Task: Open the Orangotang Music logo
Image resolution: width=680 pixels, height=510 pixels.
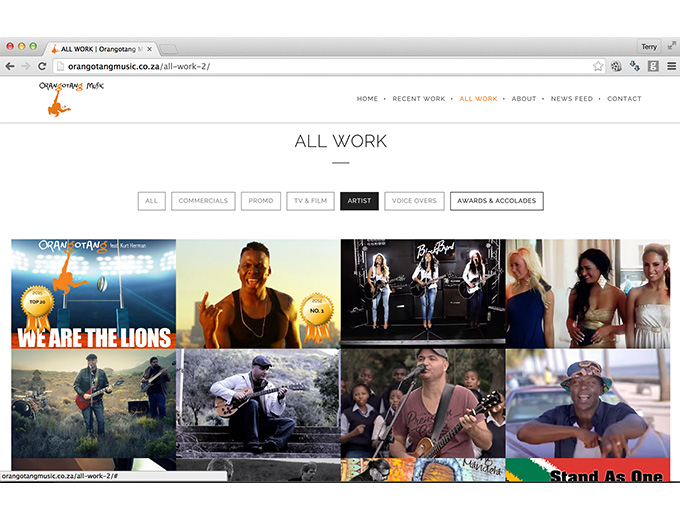Action: click(x=71, y=99)
